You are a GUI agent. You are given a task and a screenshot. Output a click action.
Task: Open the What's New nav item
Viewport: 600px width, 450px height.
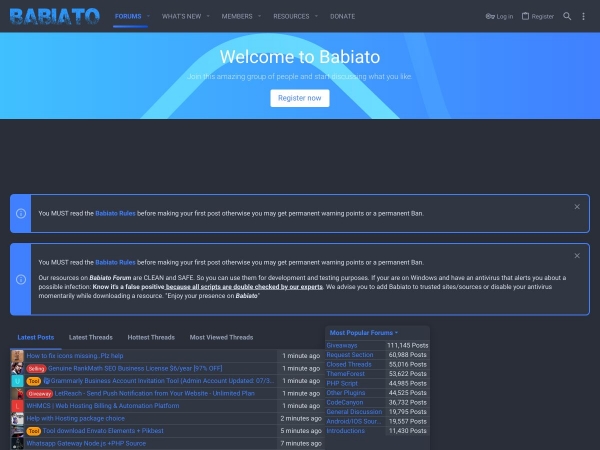[x=181, y=16]
